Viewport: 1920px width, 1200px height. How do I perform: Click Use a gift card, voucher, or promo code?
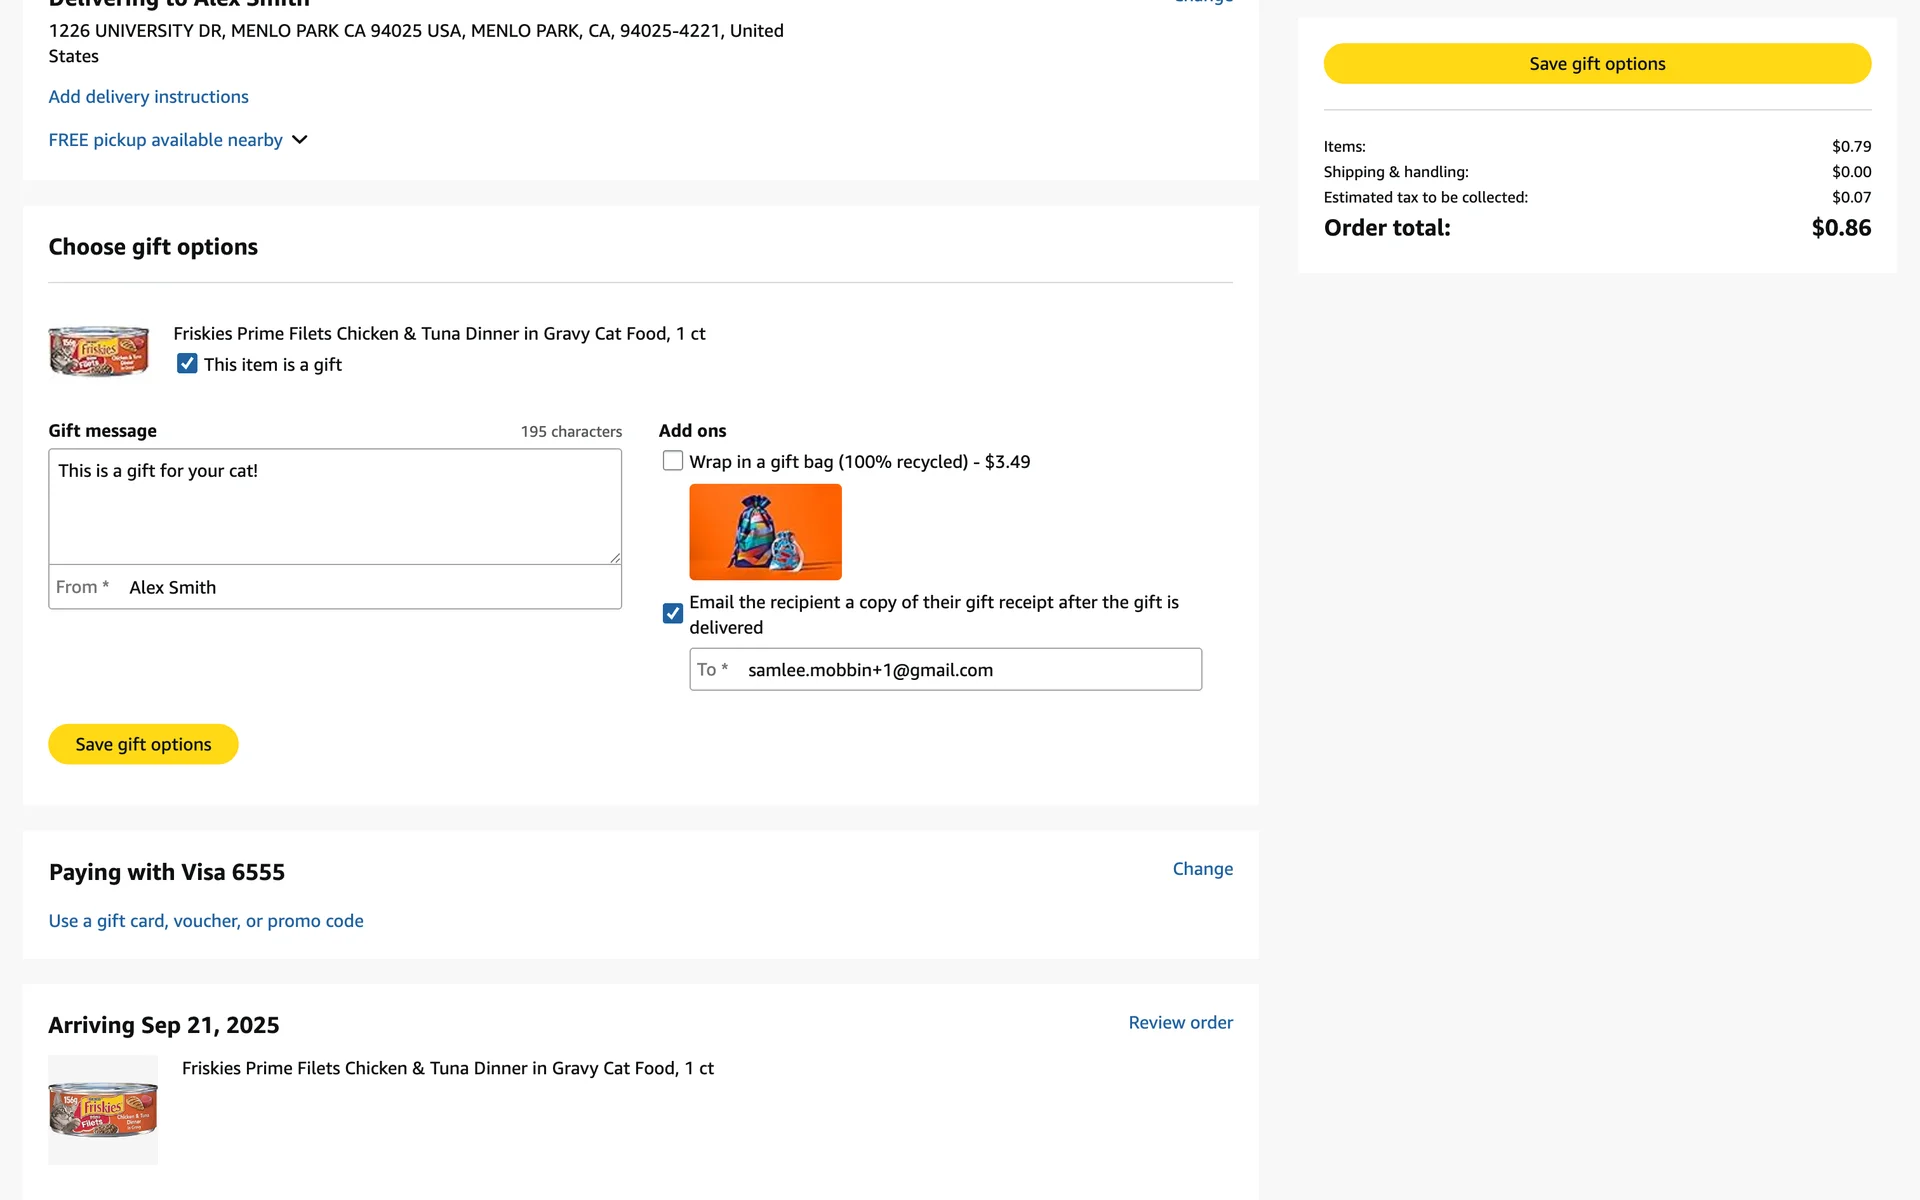[206, 921]
